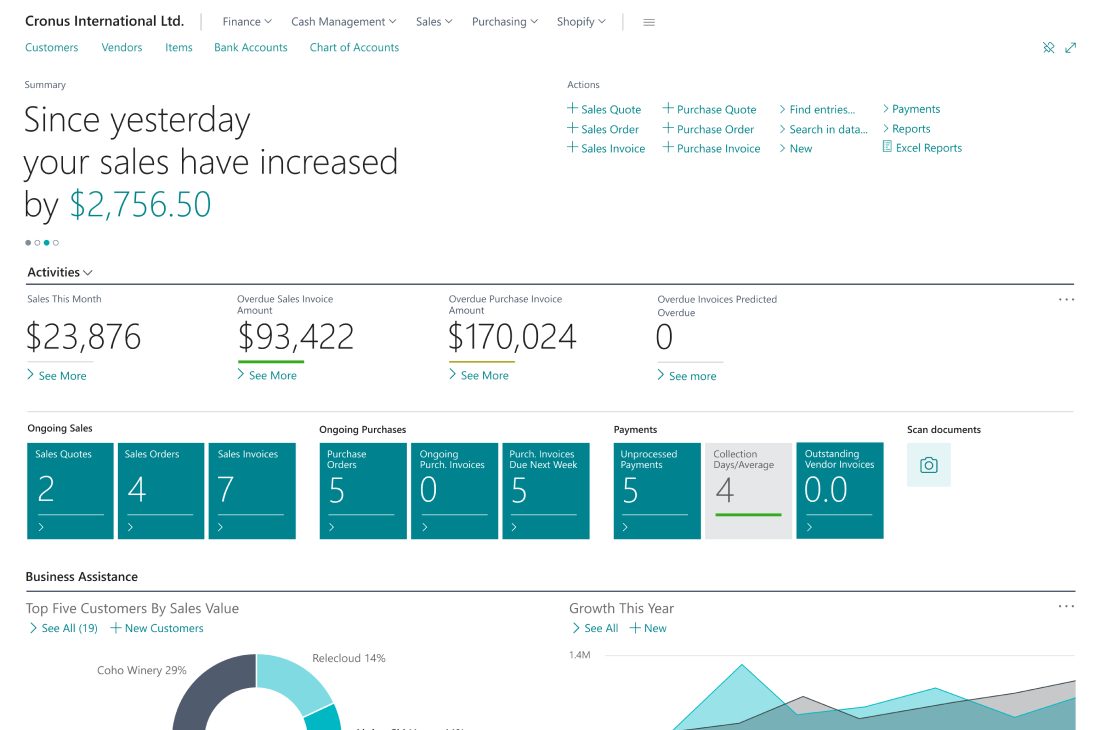Open the Activities section three-dot menu
Viewport: 1100px width, 730px height.
pyautogui.click(x=1066, y=299)
